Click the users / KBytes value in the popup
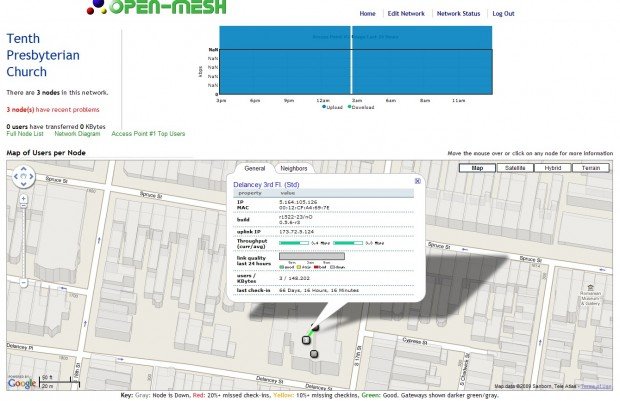 pos(295,278)
